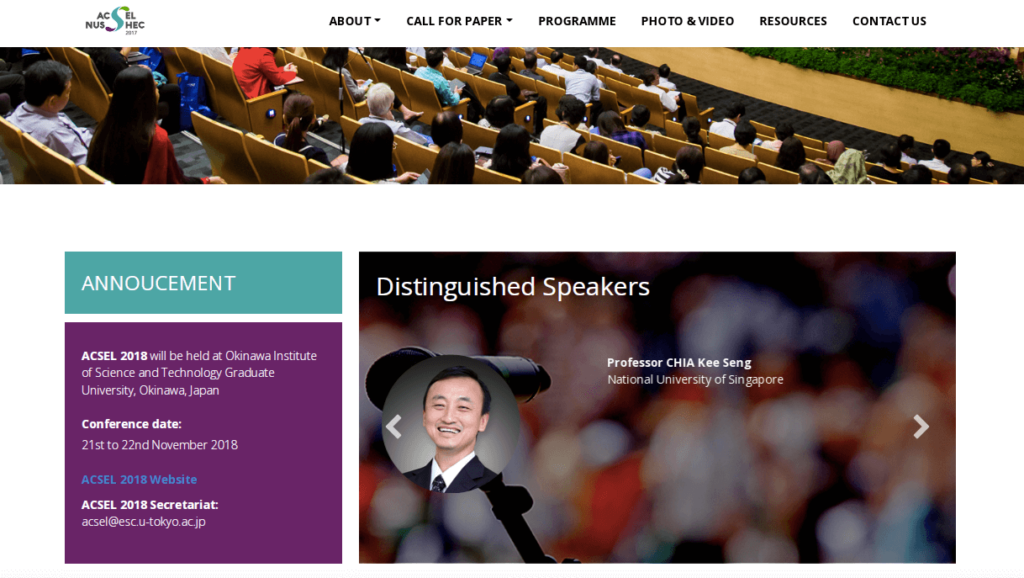The width and height of the screenshot is (1024, 578).
Task: Click the ACSEL NUS HEC 2017 logo
Action: tap(115, 20)
